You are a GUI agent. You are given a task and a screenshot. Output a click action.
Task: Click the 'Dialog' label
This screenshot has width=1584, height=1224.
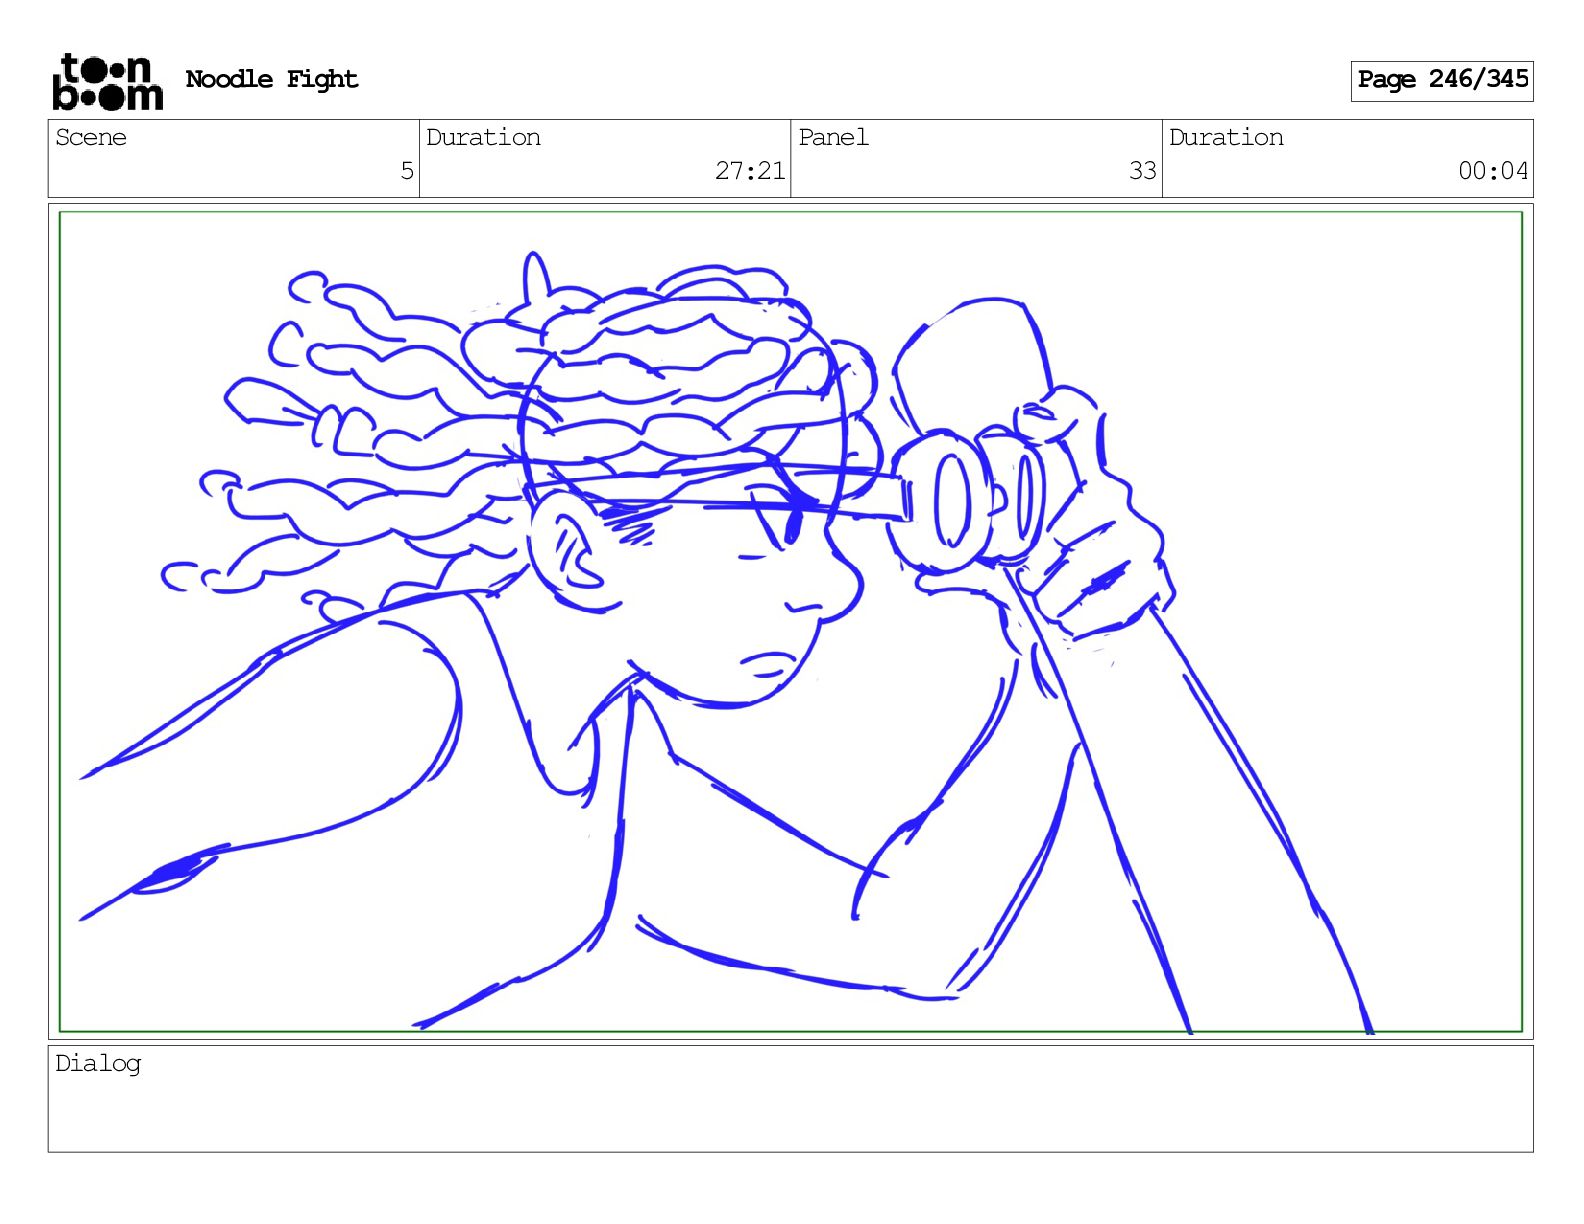(x=98, y=1064)
